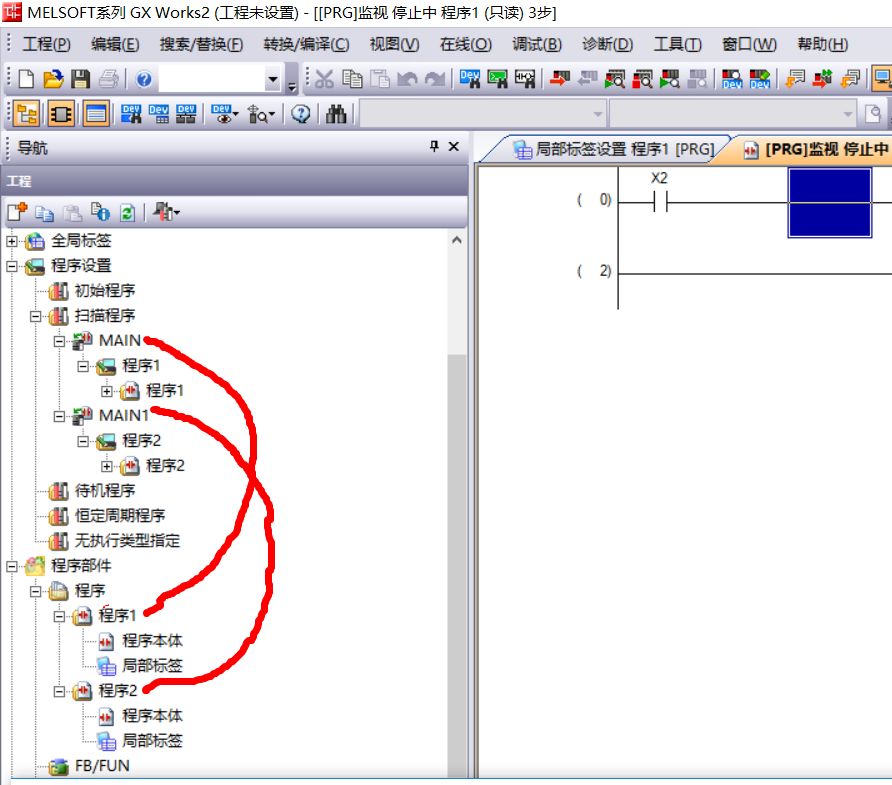
Task: Open the dropdown arrow beside the Help icon
Action: (273, 80)
